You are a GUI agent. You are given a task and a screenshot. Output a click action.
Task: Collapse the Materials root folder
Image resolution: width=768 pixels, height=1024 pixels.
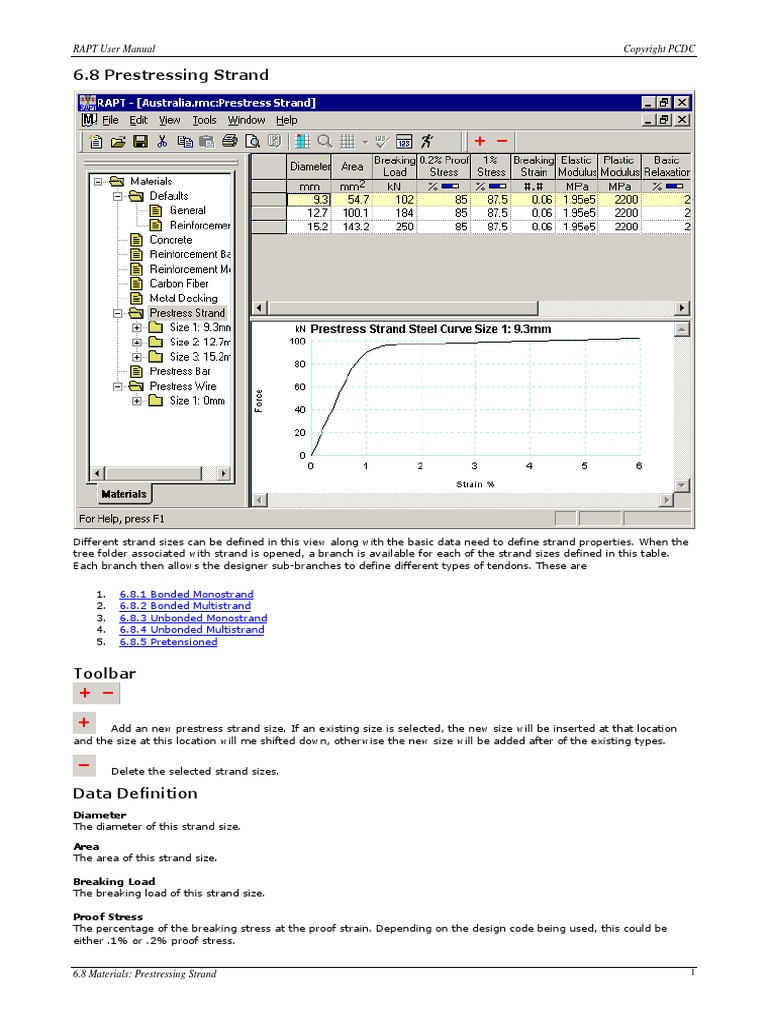(x=98, y=182)
